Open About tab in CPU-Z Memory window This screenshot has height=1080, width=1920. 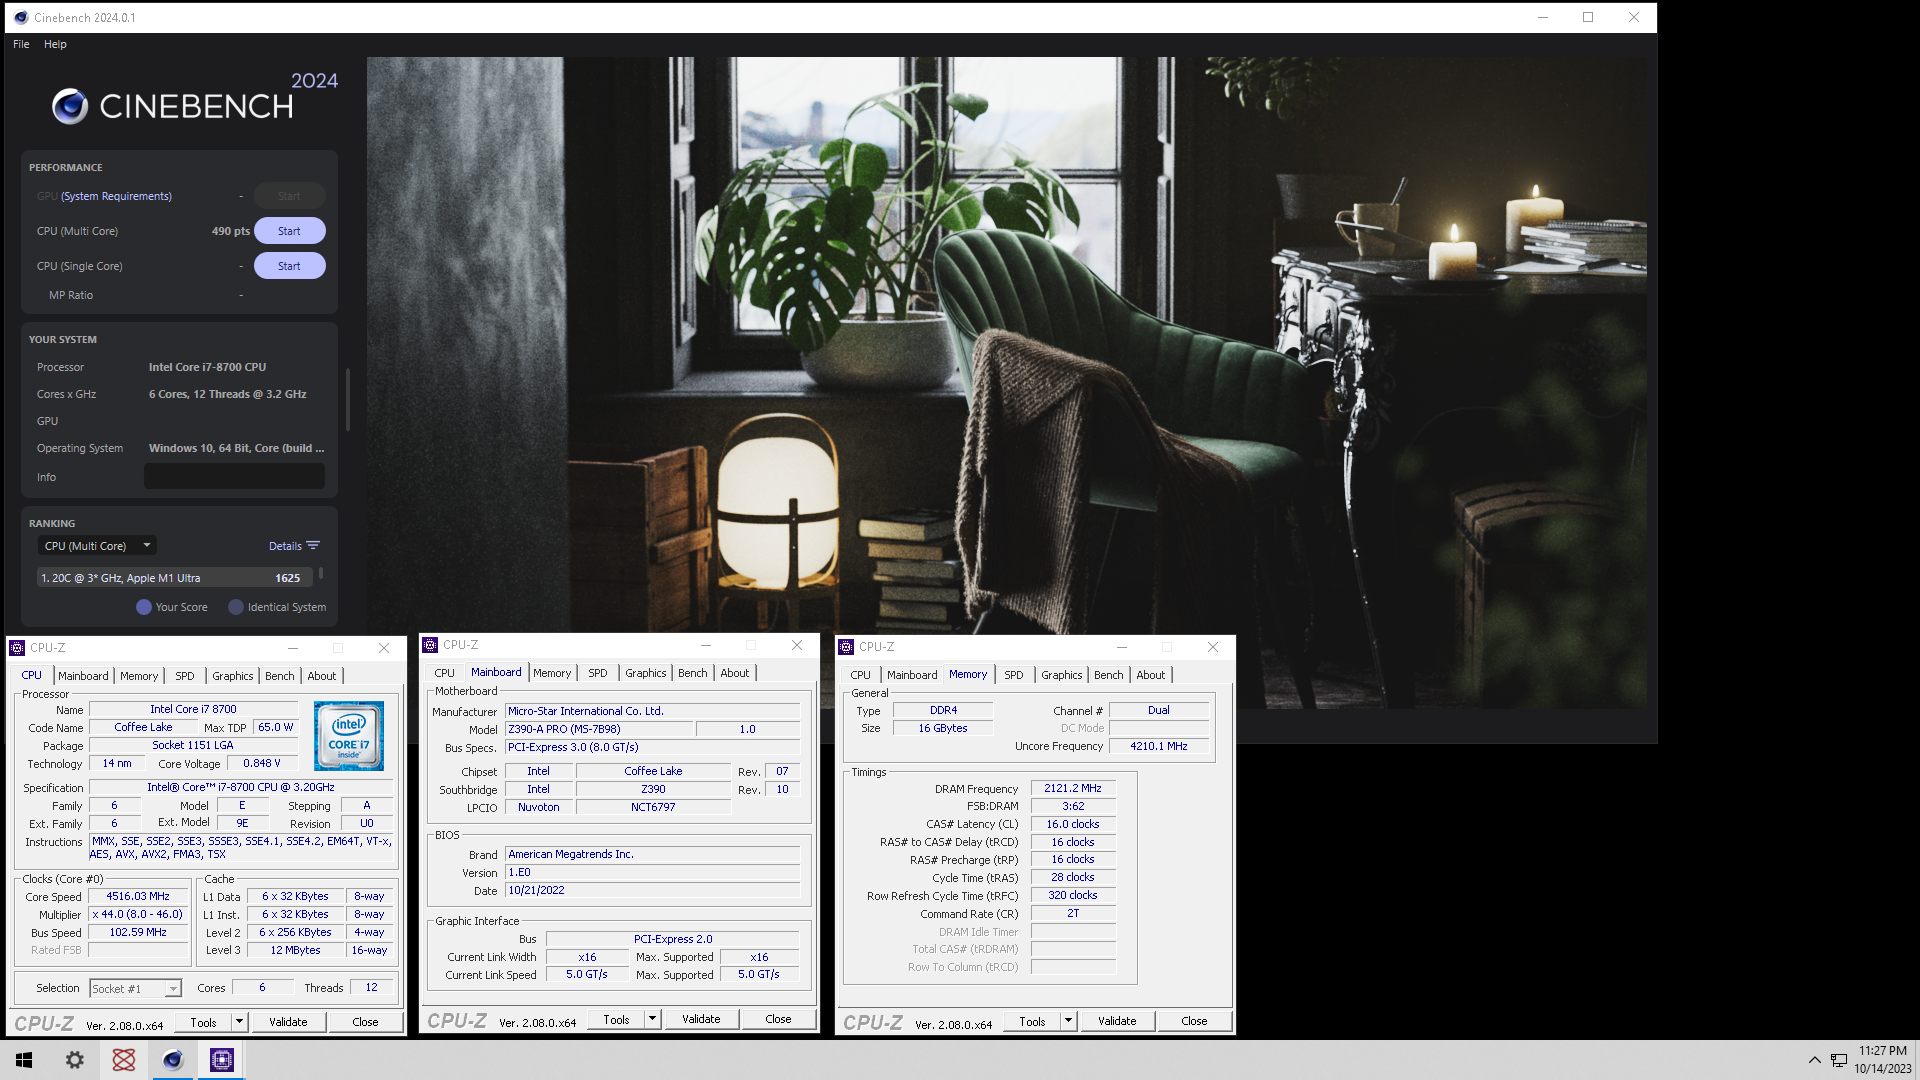click(1151, 675)
